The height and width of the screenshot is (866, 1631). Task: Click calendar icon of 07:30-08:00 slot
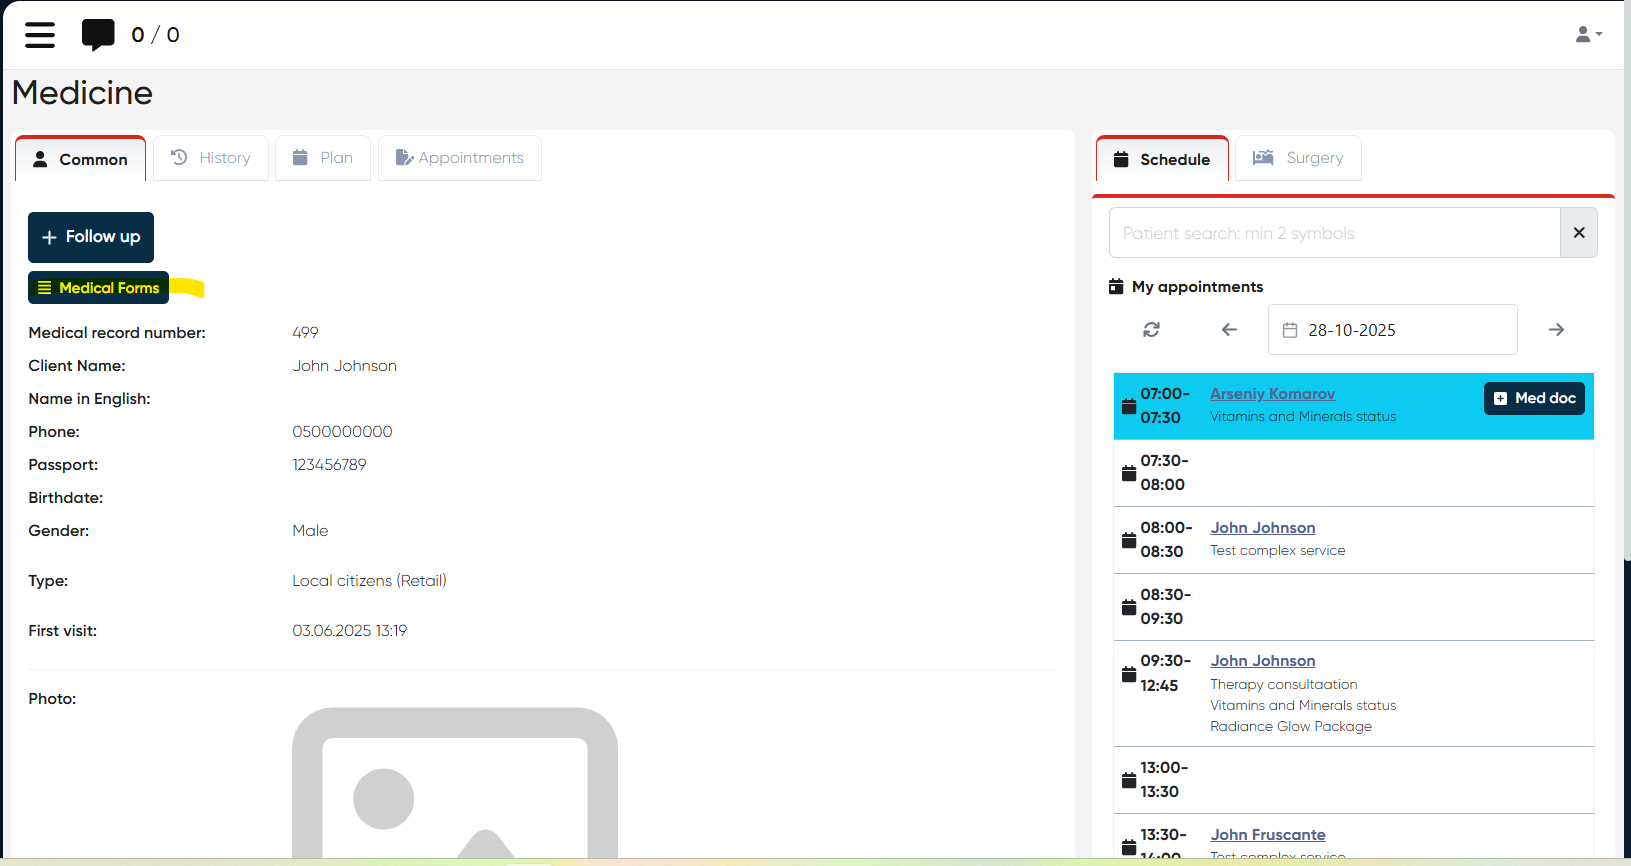point(1129,473)
